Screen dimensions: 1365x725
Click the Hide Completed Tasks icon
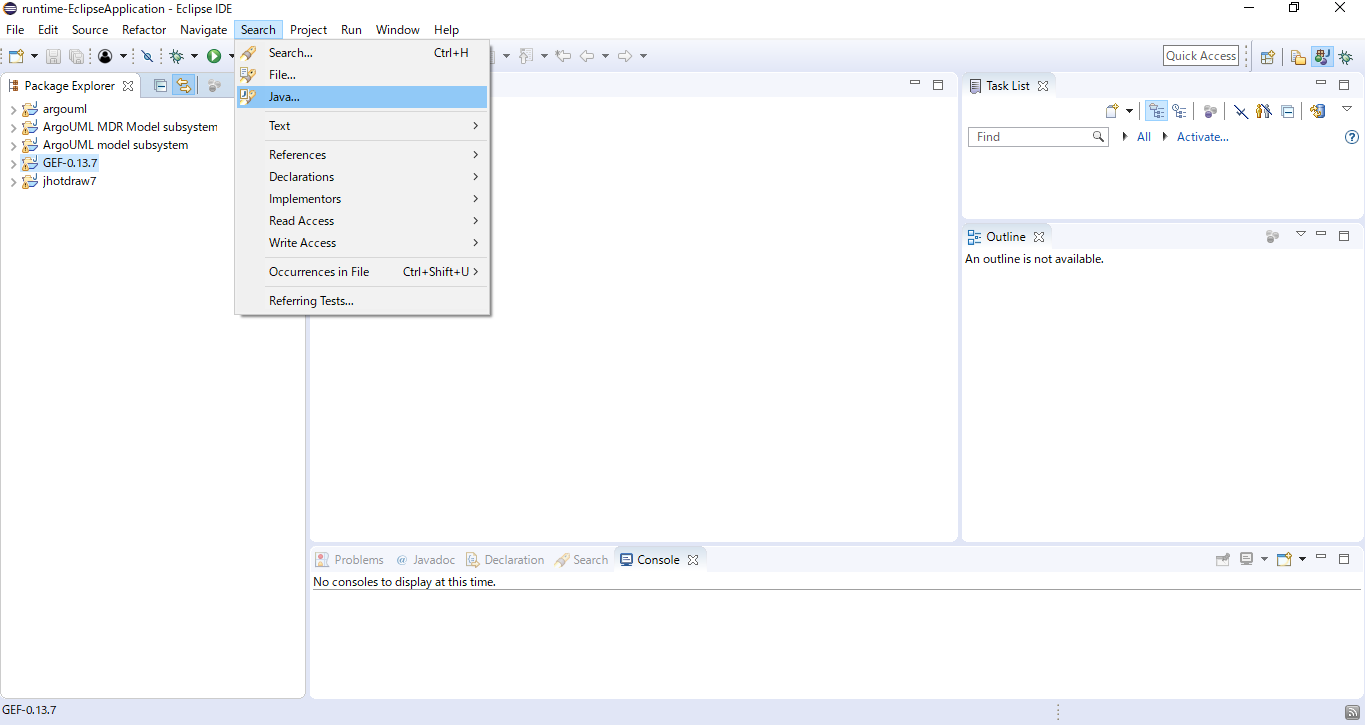tap(1240, 111)
